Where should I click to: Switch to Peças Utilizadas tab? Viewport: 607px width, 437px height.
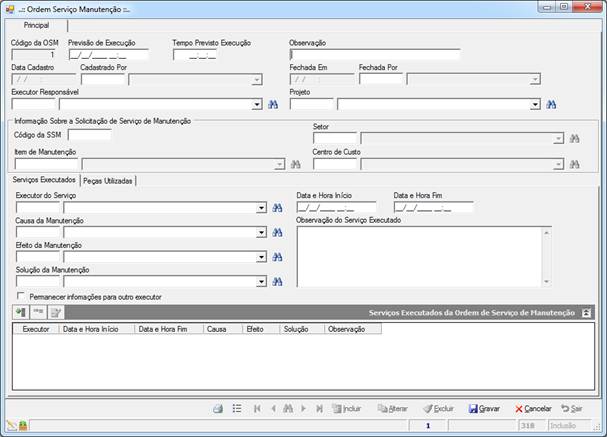pos(108,181)
